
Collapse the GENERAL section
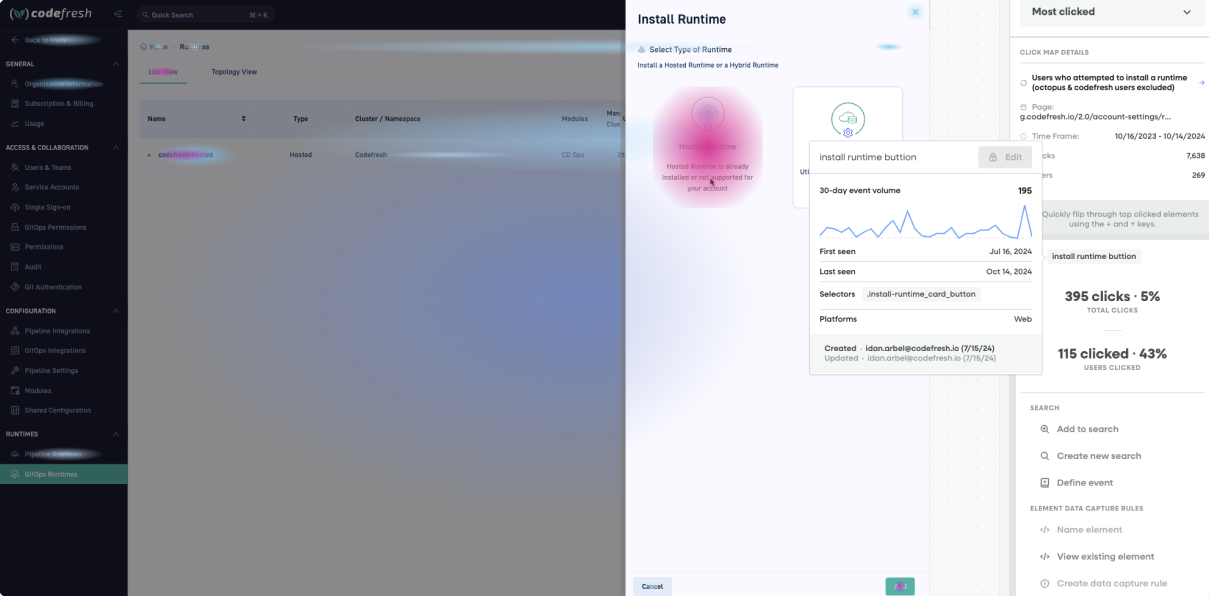tap(116, 64)
